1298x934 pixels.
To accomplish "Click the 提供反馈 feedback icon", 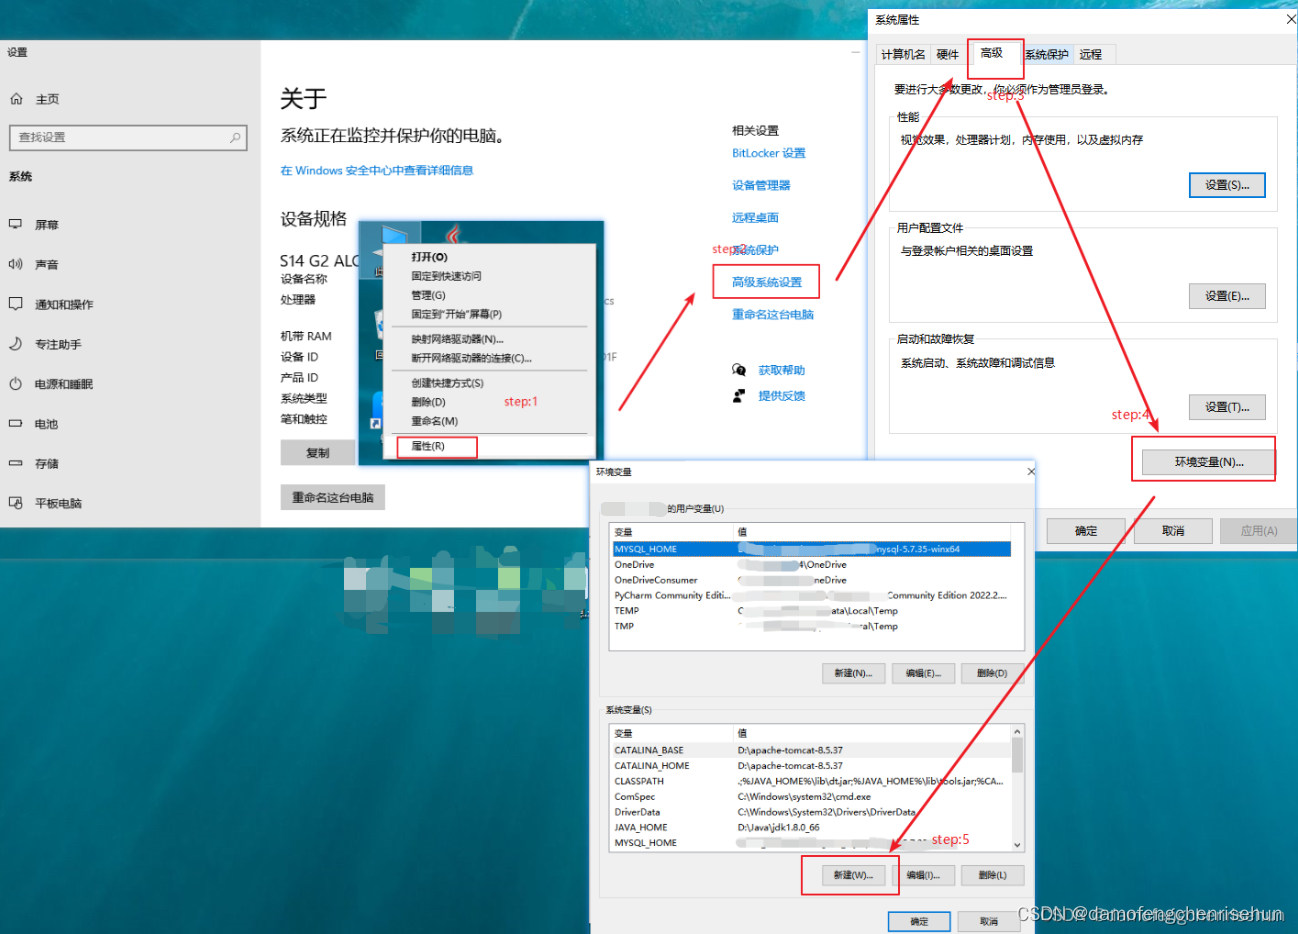I will [x=739, y=395].
